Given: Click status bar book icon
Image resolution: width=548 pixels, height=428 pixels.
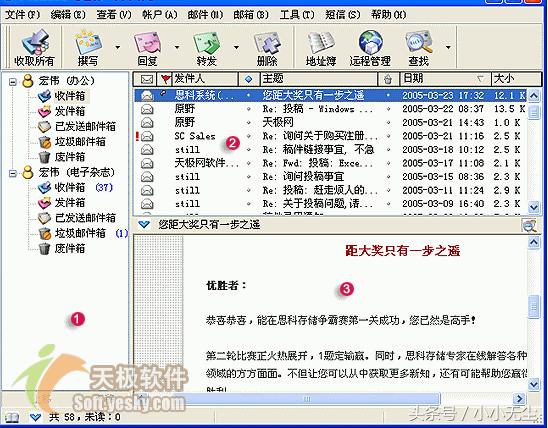Looking at the screenshot, I should tap(12, 418).
